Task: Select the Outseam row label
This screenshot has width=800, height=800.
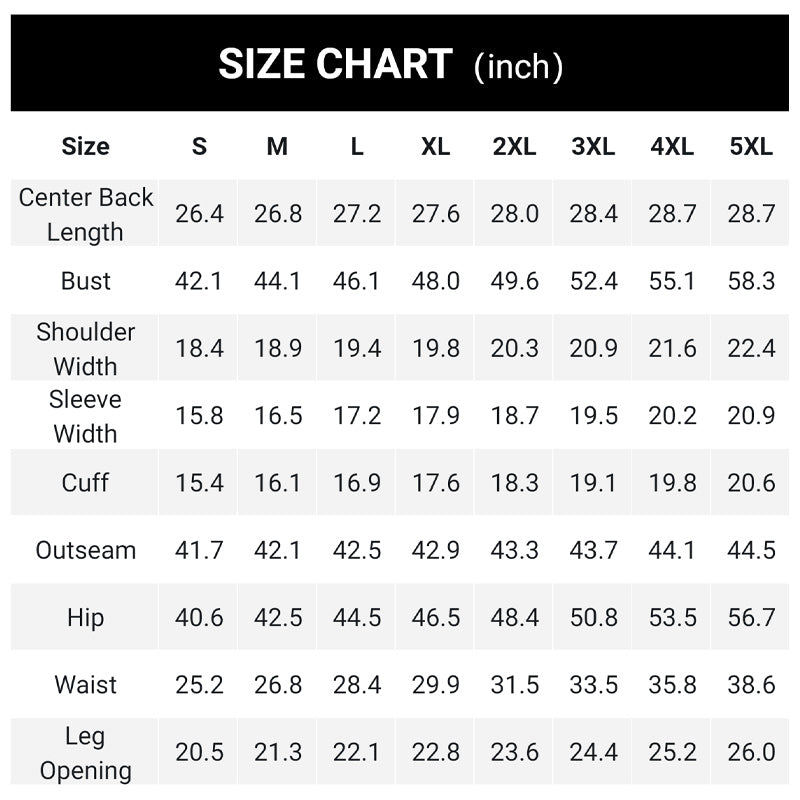Action: point(86,550)
